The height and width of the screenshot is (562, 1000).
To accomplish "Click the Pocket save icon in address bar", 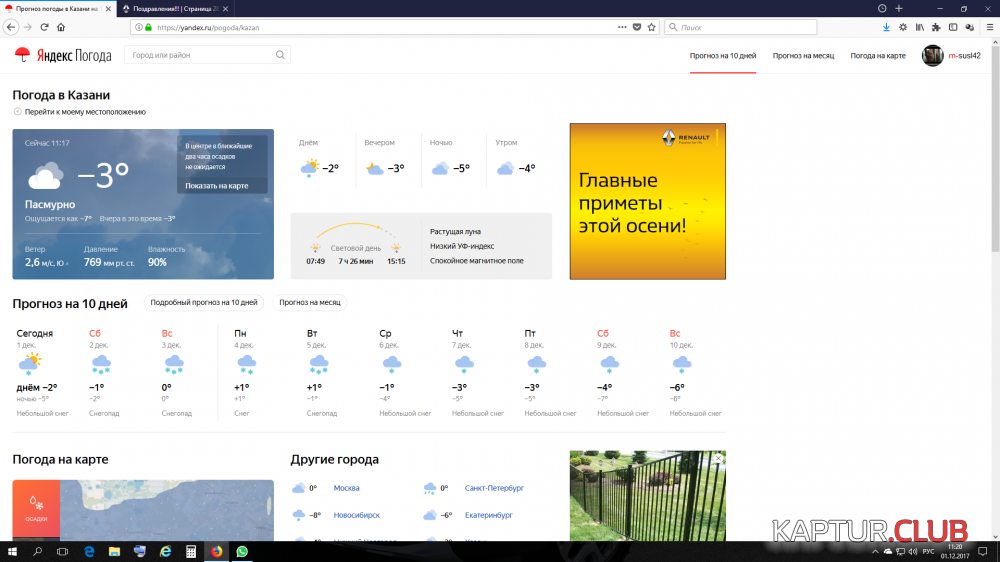I will point(637,27).
